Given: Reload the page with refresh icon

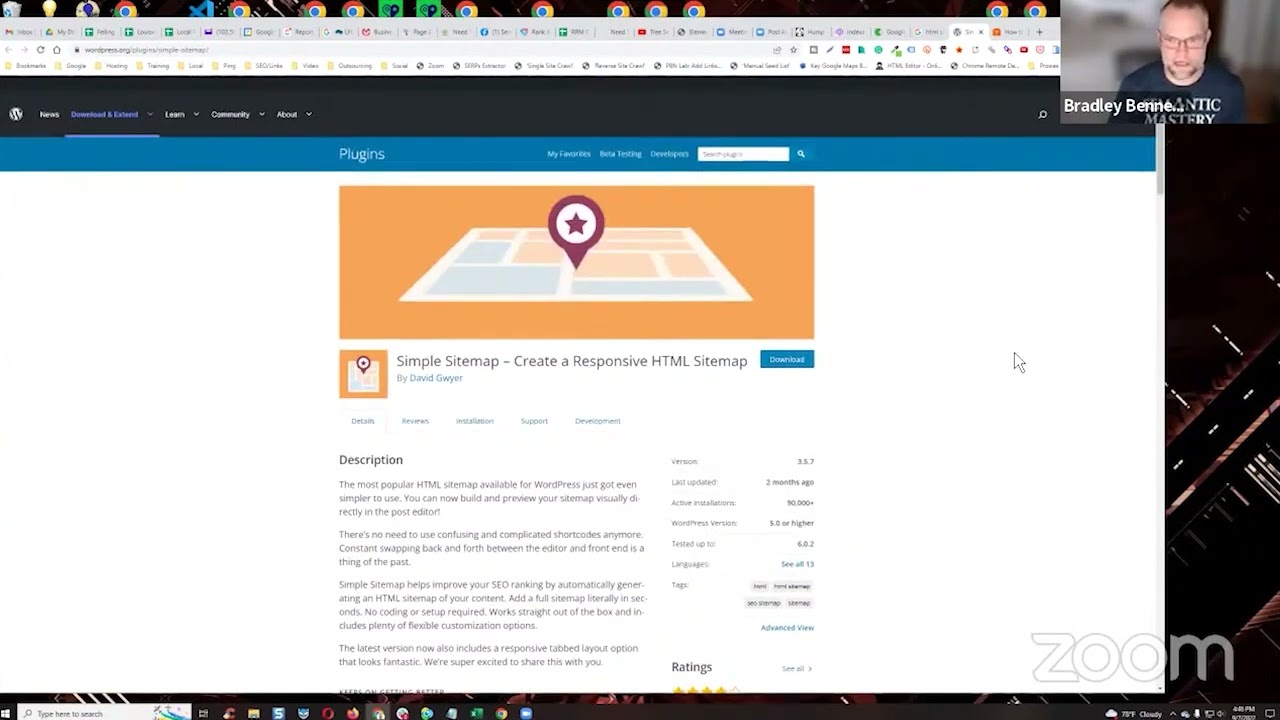Looking at the screenshot, I should point(40,49).
